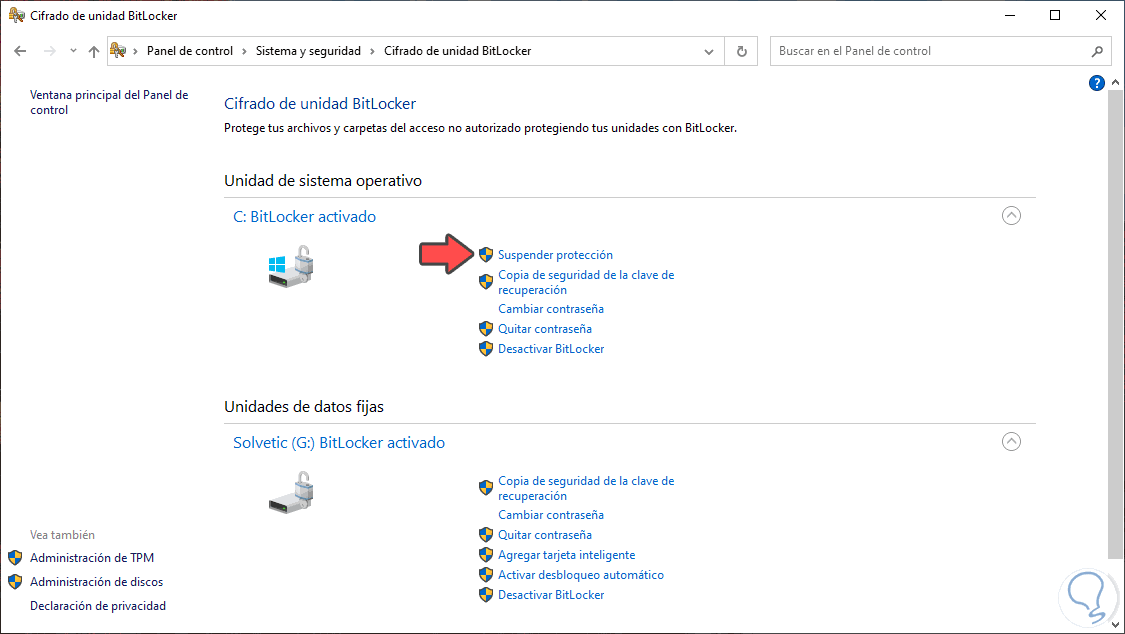
Task: Click the scrollbar up arrow
Action: pos(1115,82)
